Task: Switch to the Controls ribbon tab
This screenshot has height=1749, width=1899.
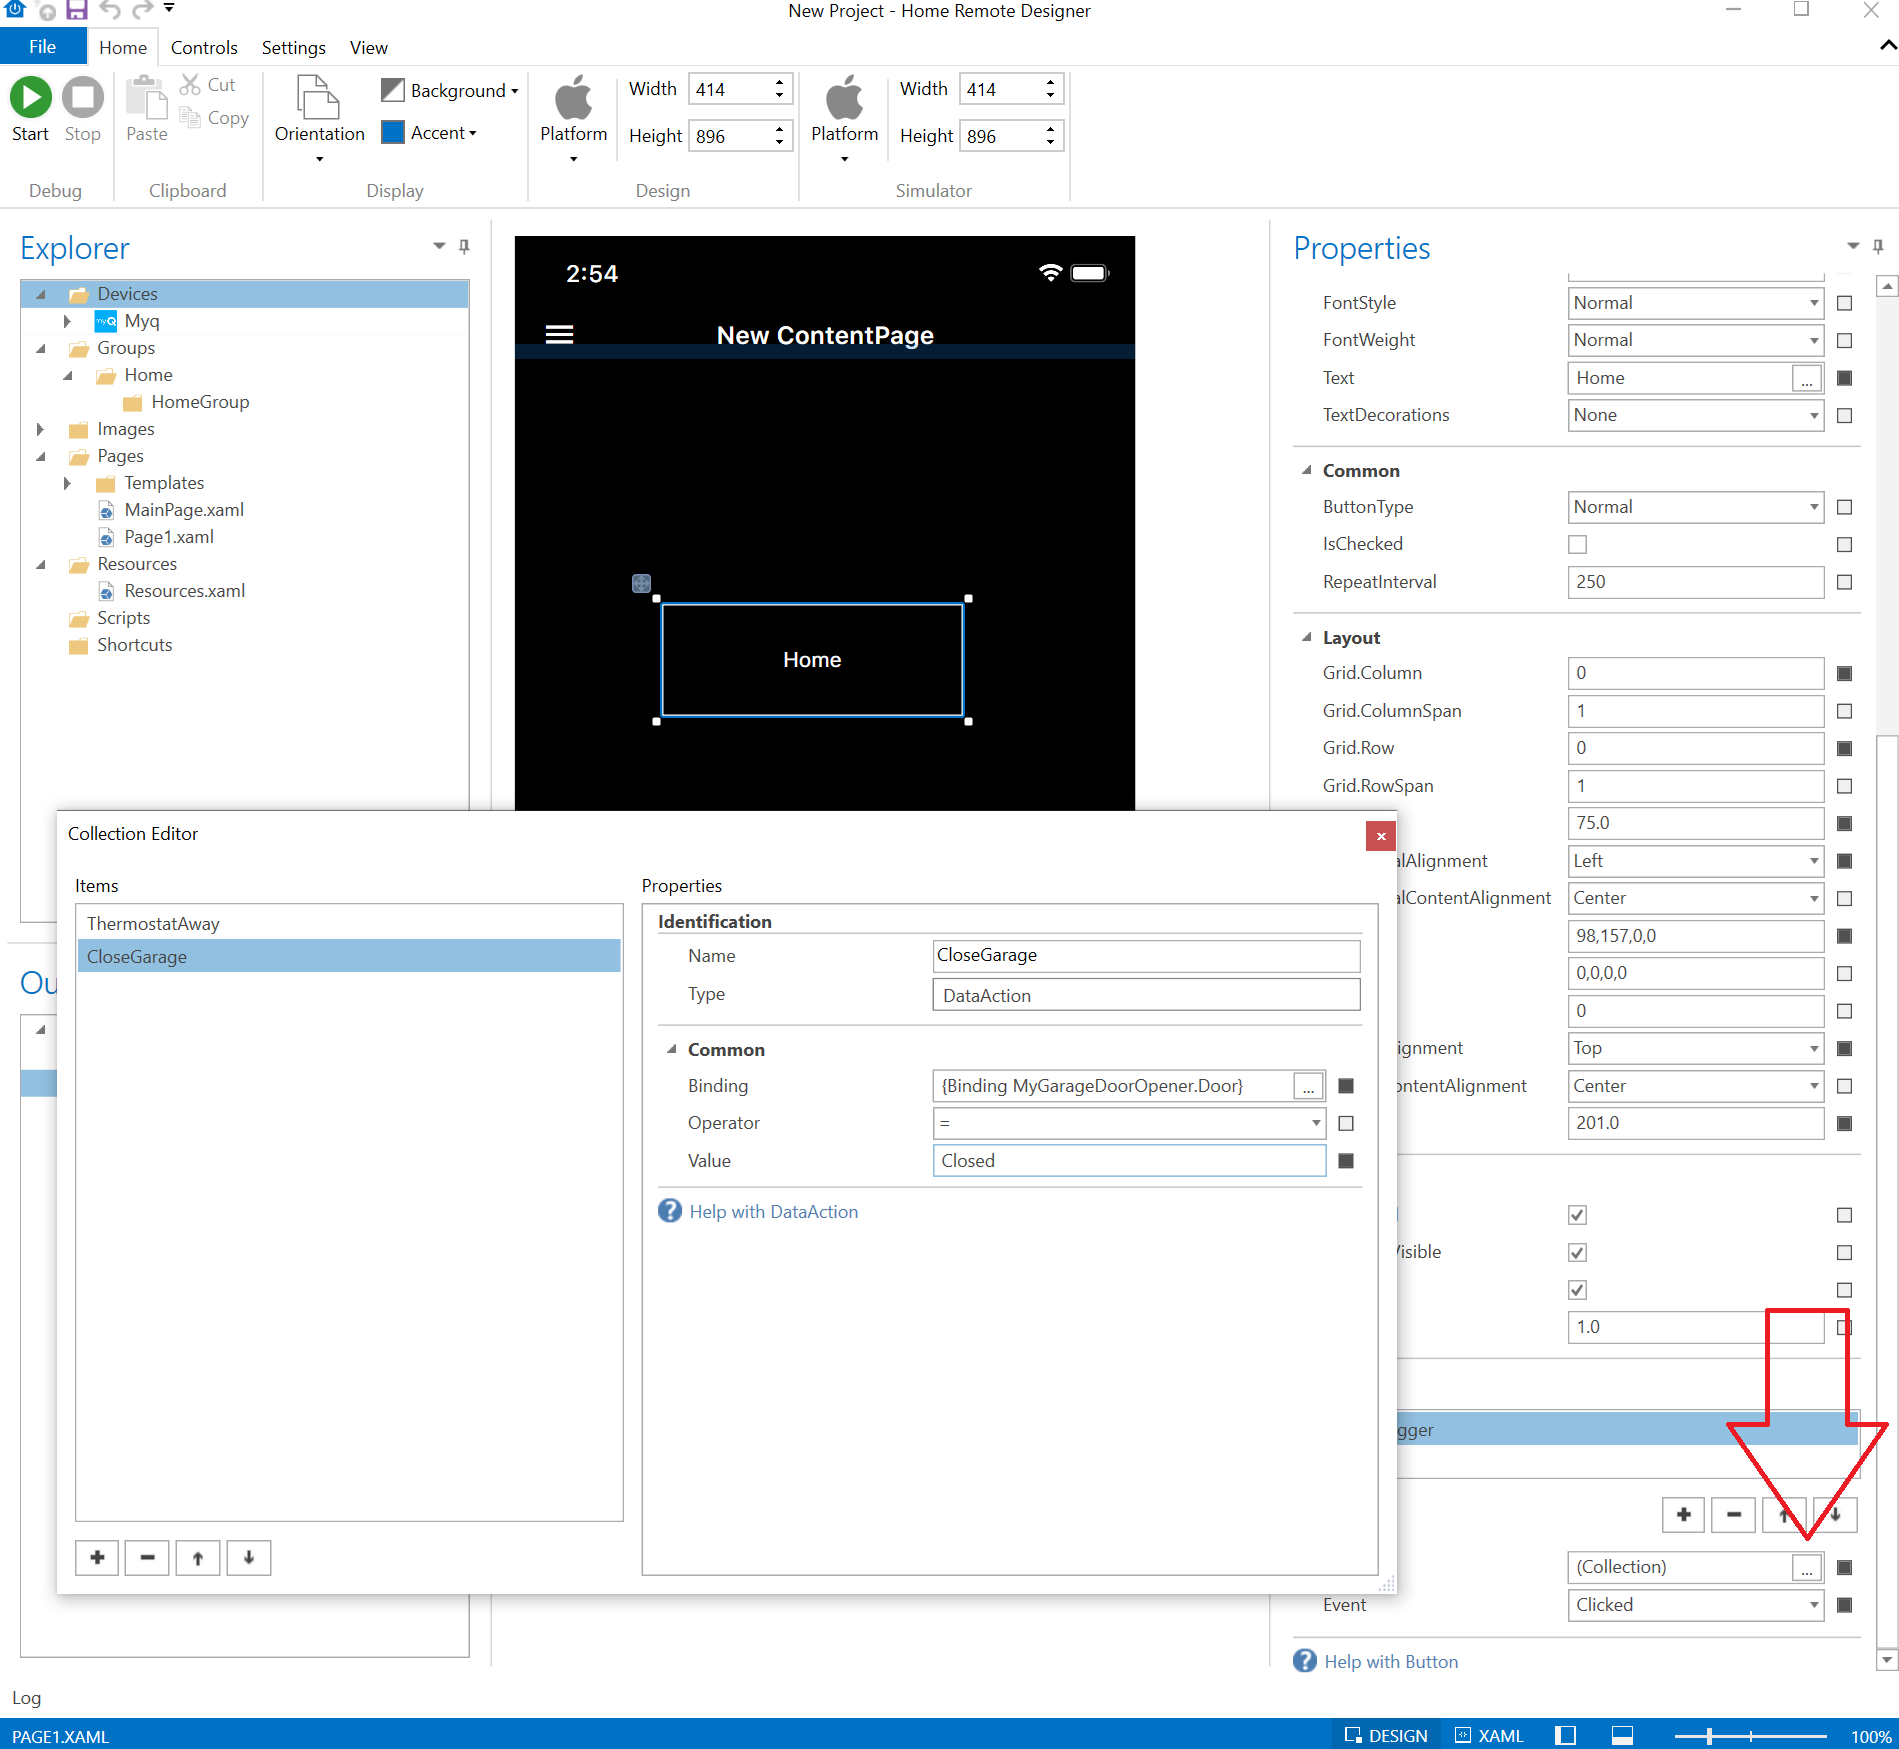Action: pos(204,47)
